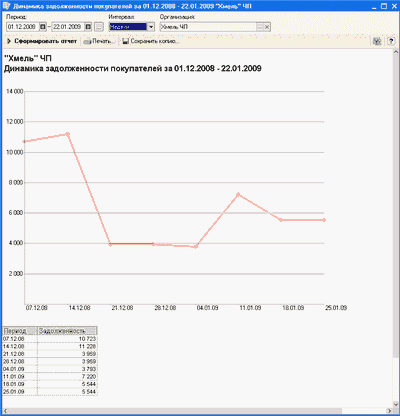Viewport: 400px width, 416px height.
Task: Minimize the report window
Action: click(375, 6)
